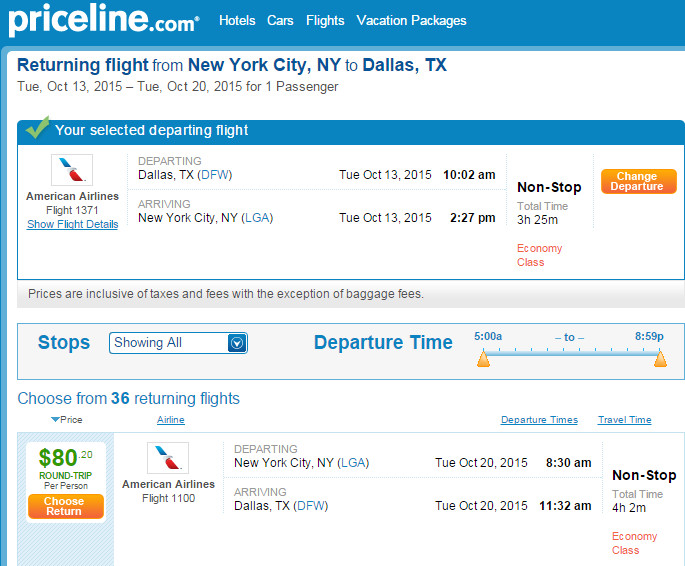This screenshot has height=566, width=685.
Task: Click the right 8:59p departure time slider handle
Action: pyautogui.click(x=660, y=358)
